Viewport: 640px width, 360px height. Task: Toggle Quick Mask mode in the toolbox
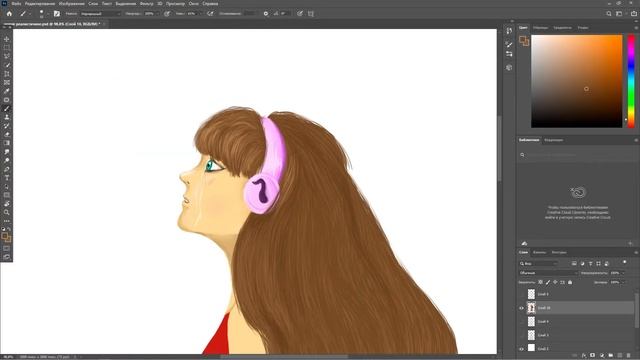click(7, 248)
